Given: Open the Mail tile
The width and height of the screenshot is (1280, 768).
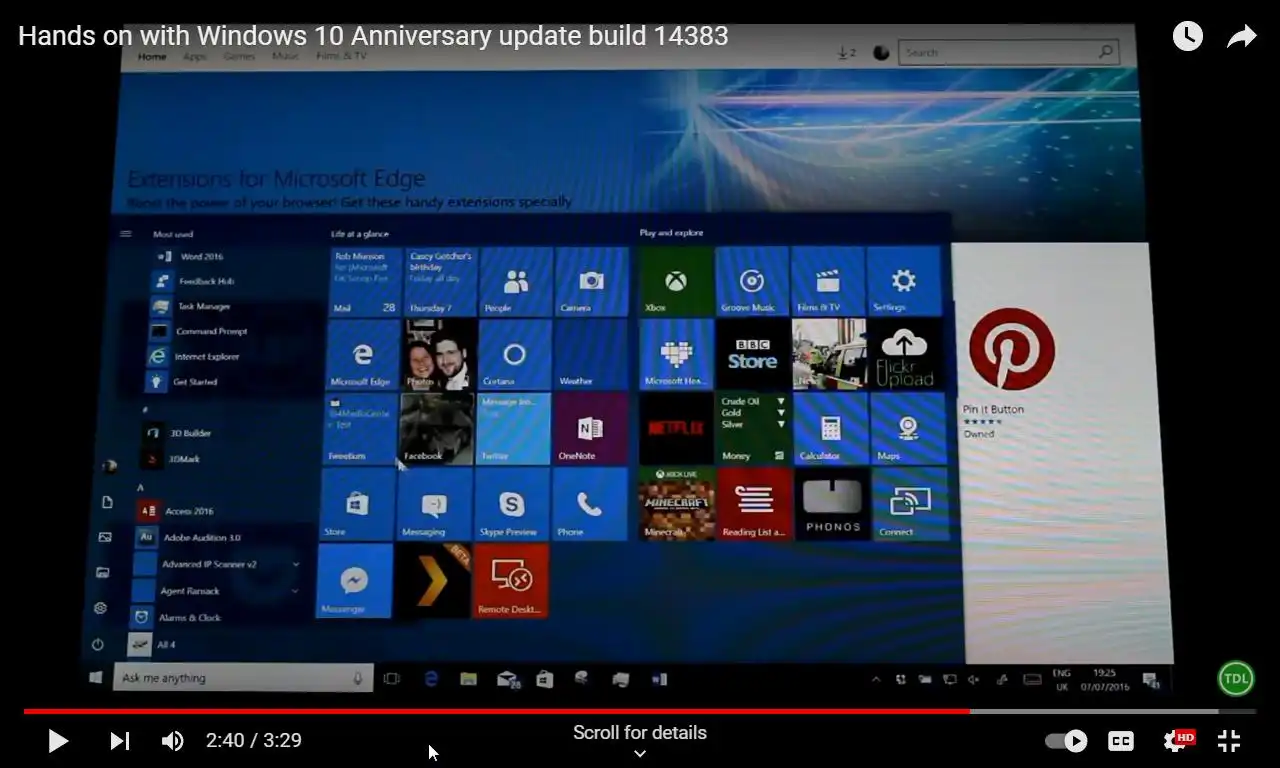Looking at the screenshot, I should click(x=365, y=282).
